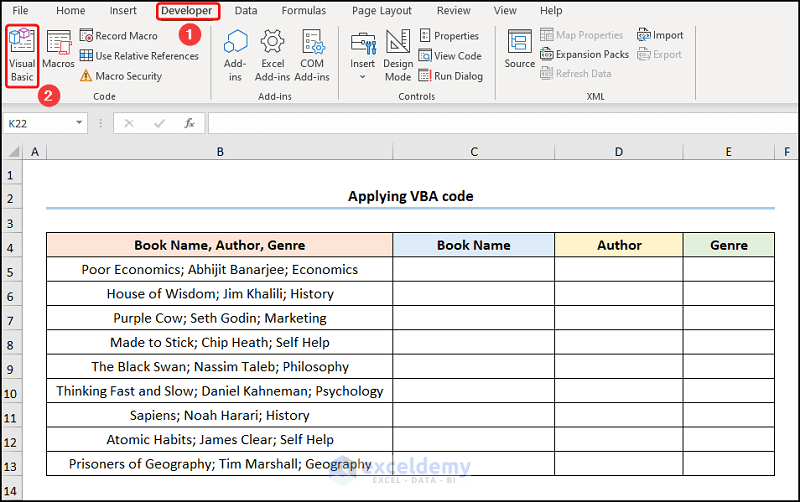Switch to the Insert ribbon tab
This screenshot has height=502, width=800.
coord(123,11)
